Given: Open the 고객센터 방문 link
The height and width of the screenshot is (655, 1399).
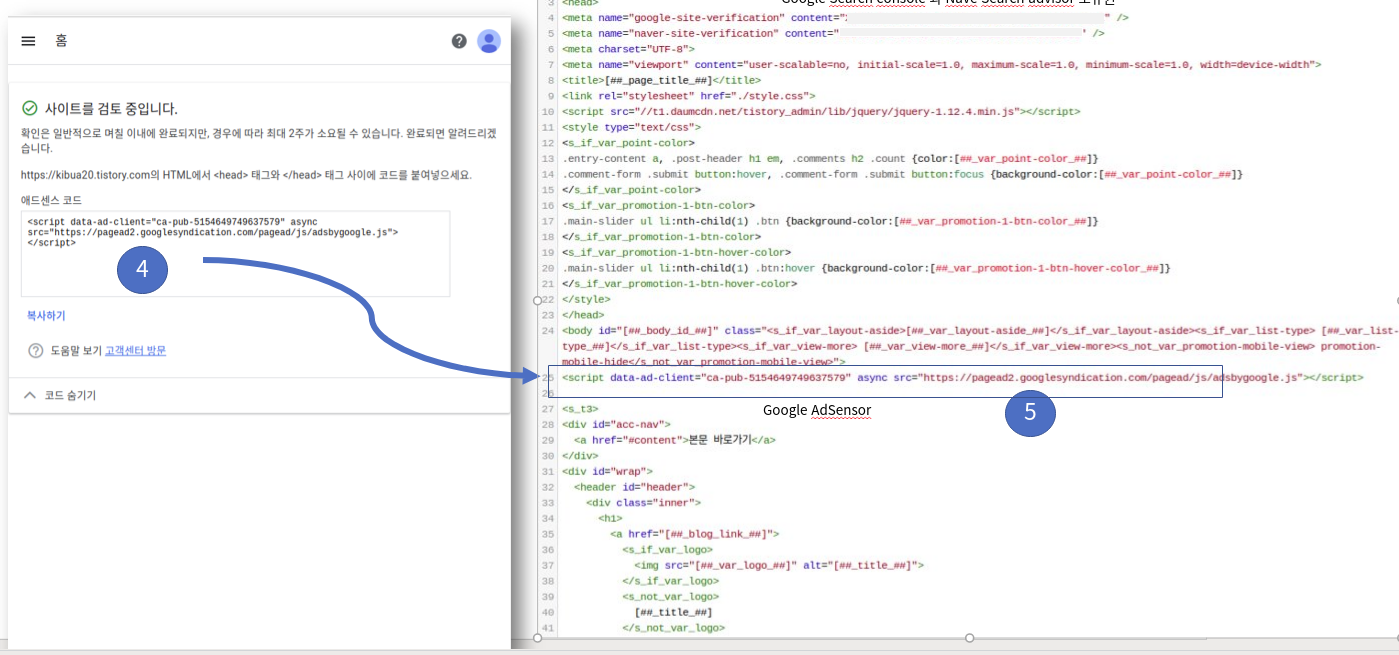Looking at the screenshot, I should point(136,351).
